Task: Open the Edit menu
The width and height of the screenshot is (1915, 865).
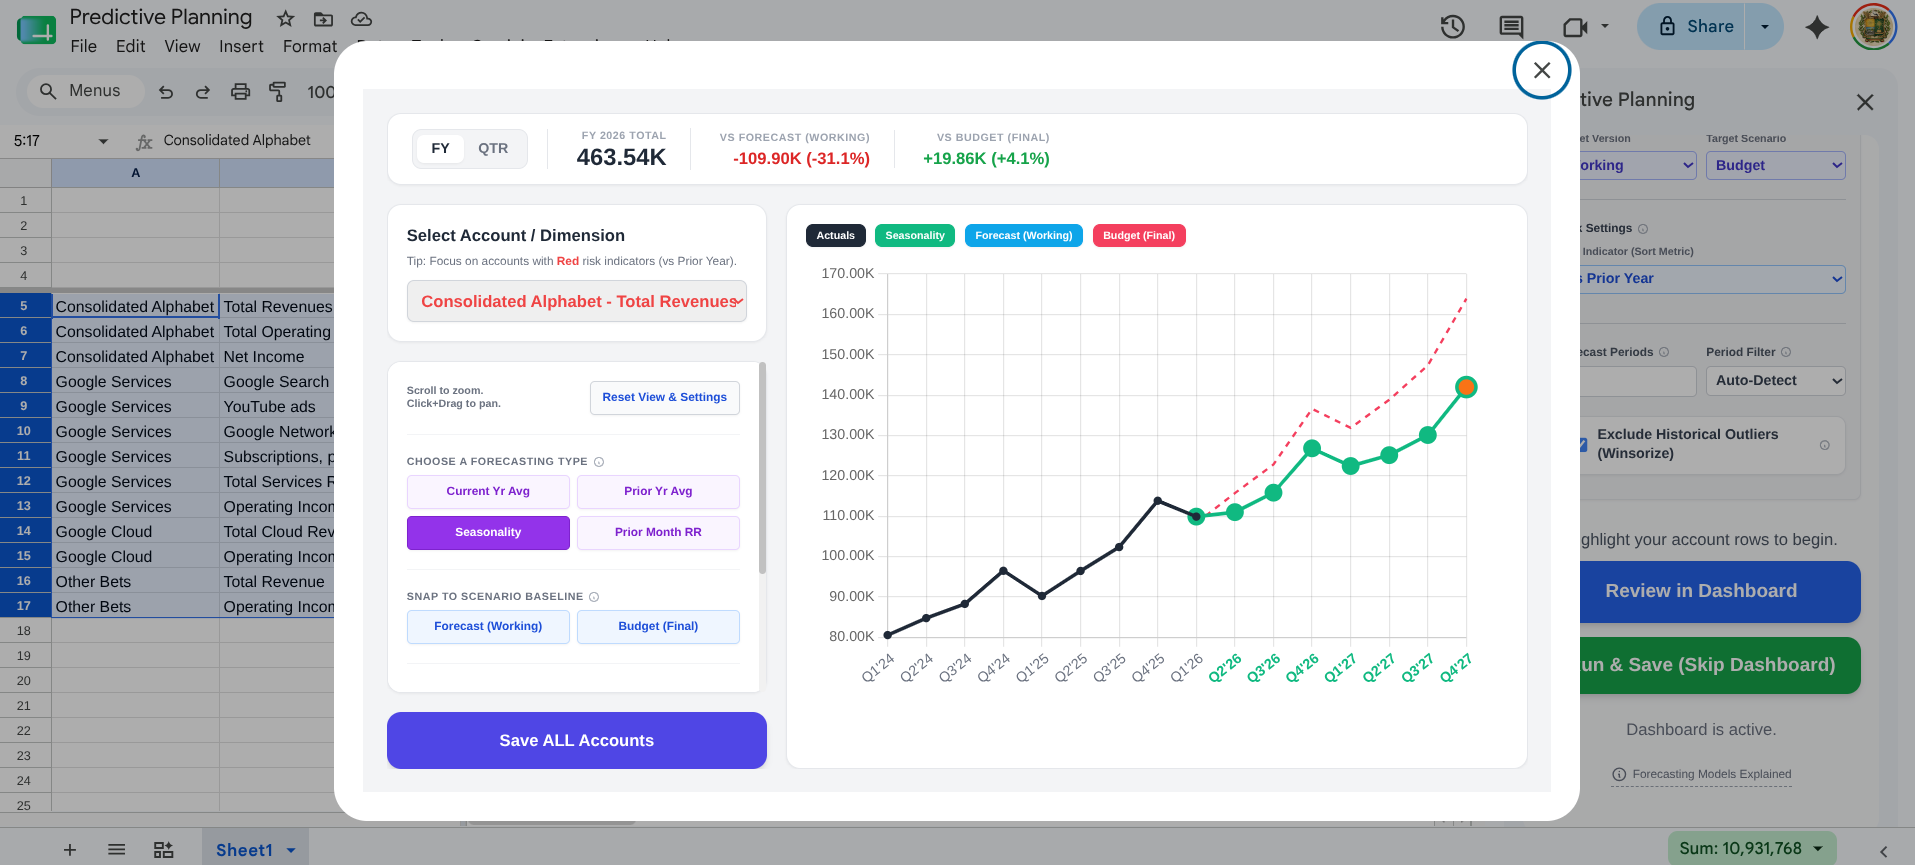Action: coord(130,46)
